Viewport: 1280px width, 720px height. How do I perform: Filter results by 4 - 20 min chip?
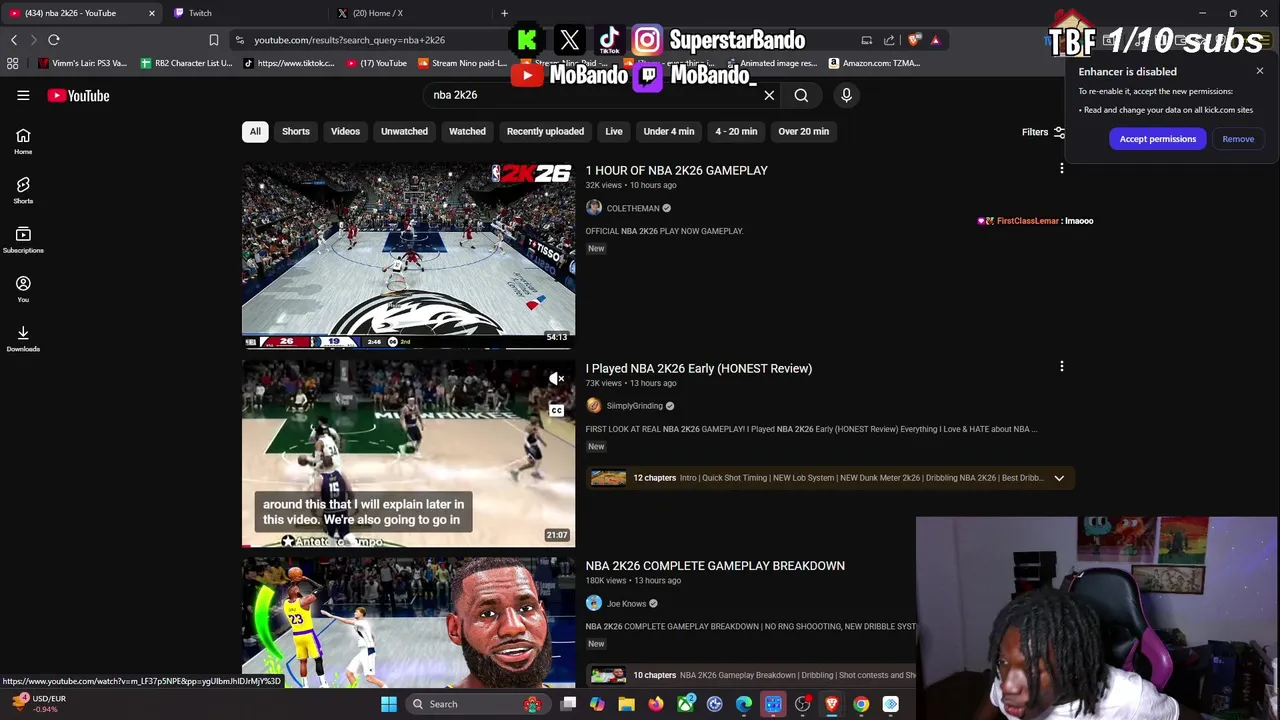[x=736, y=131]
